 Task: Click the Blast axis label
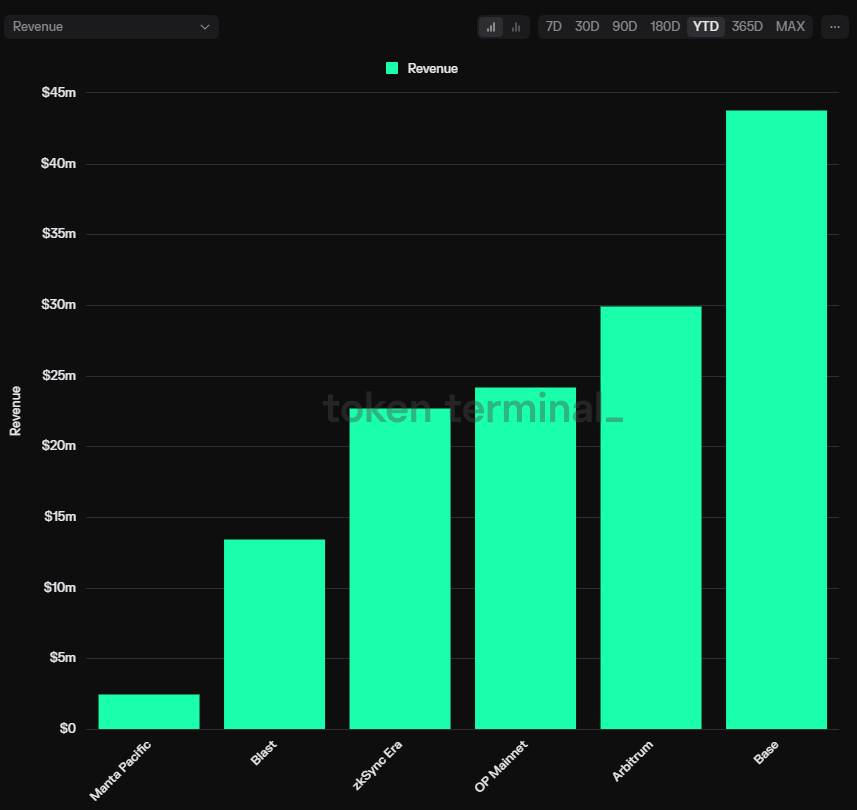(x=263, y=753)
